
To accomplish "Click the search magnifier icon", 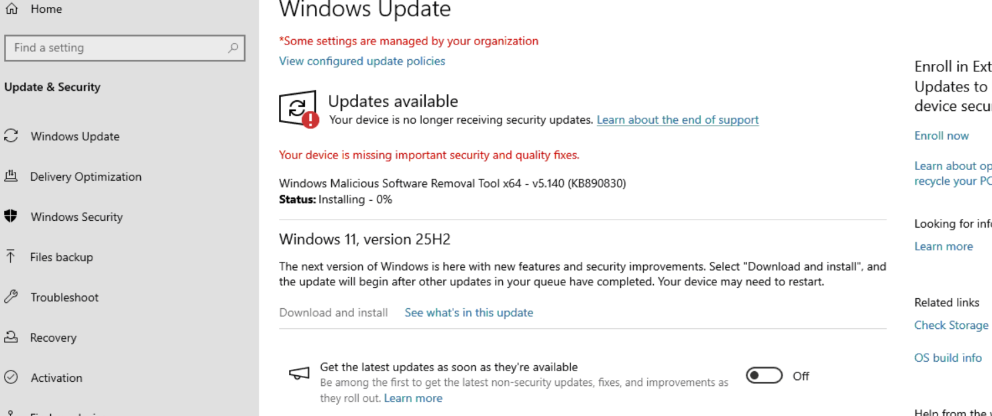I will (x=233, y=47).
